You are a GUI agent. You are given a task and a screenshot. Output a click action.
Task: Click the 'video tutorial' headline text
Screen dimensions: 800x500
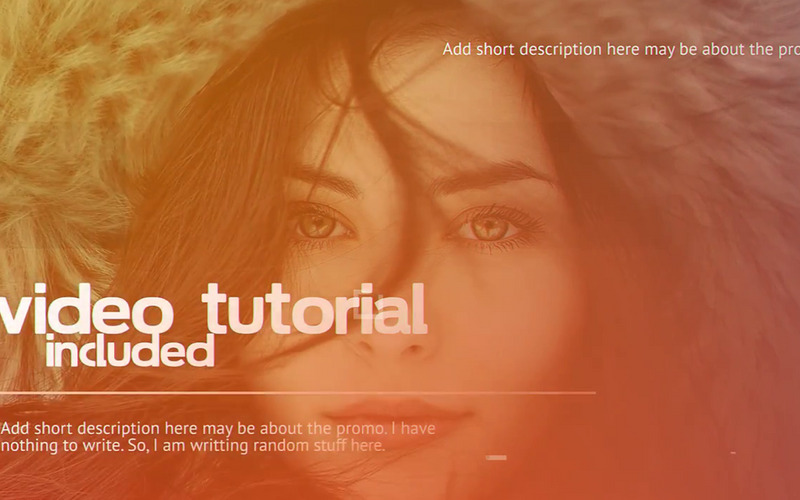pos(213,309)
